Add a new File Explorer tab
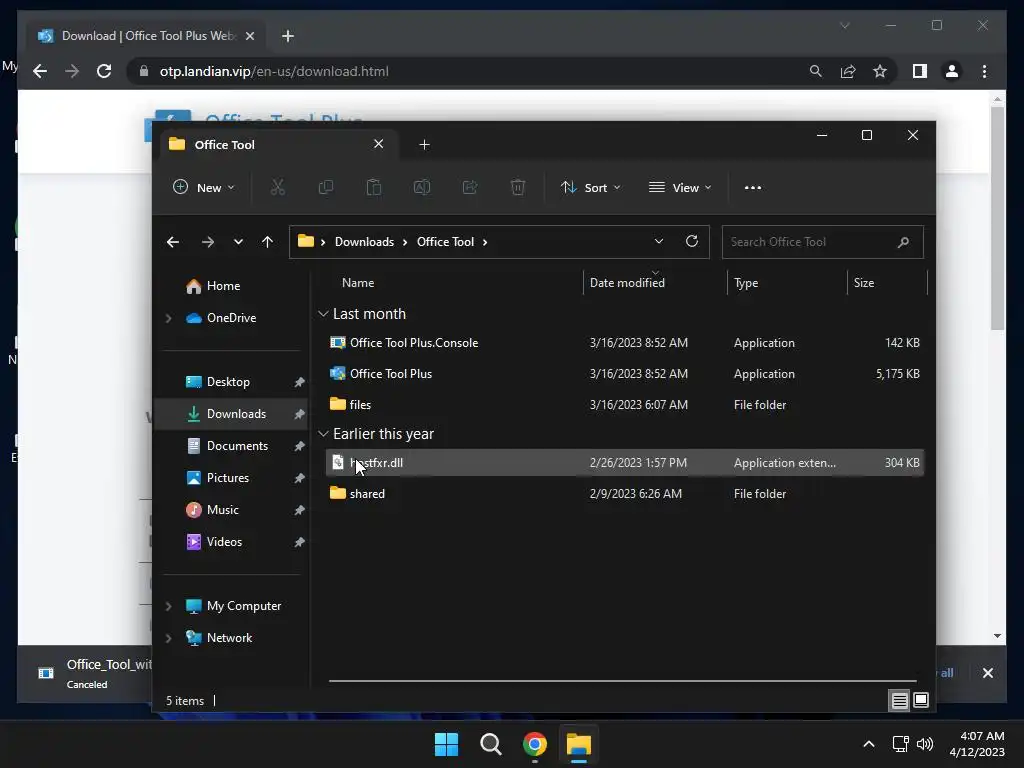 424,144
